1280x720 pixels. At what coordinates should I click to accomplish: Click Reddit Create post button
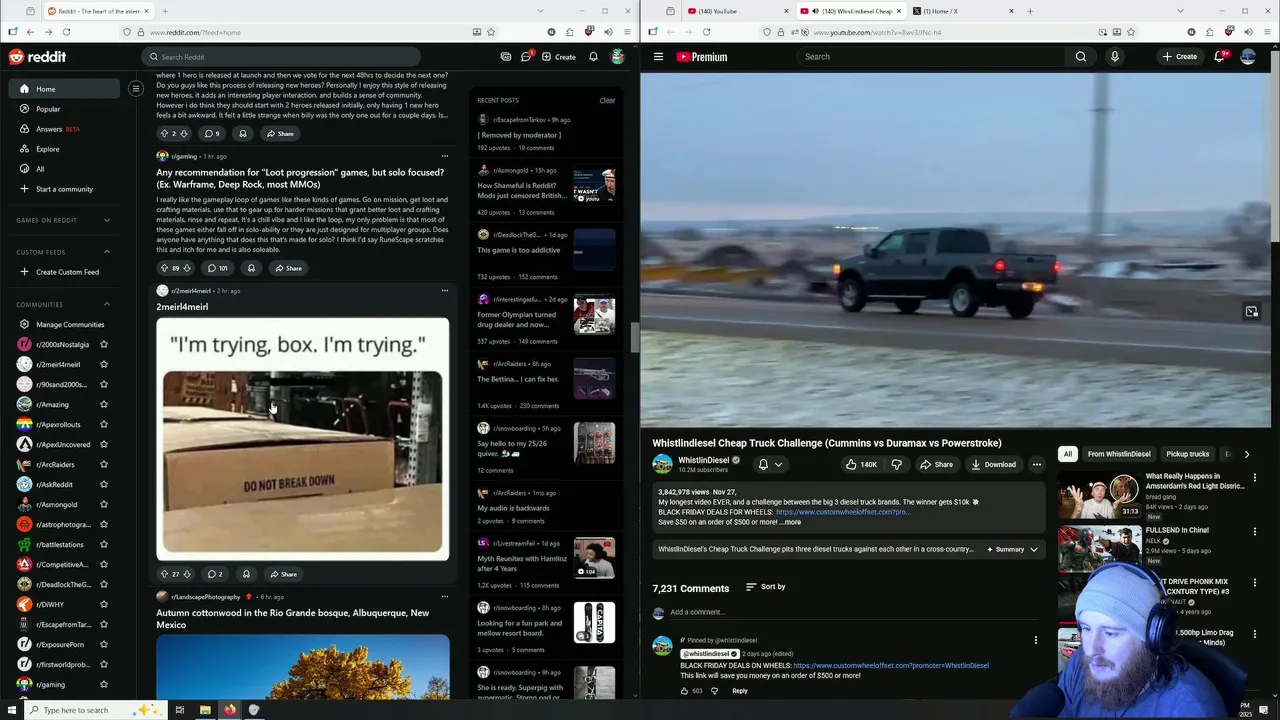[x=558, y=57]
